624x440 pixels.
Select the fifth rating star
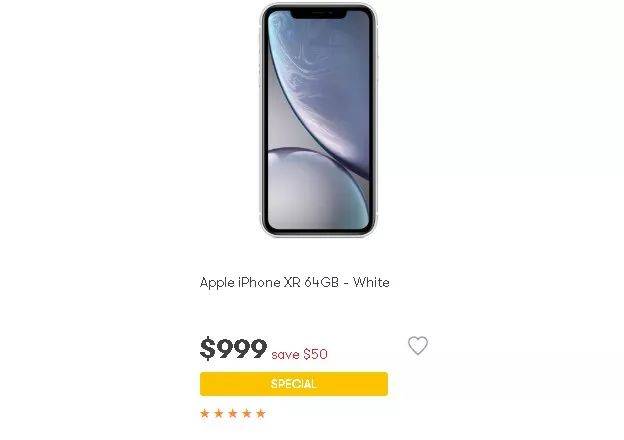[261, 414]
